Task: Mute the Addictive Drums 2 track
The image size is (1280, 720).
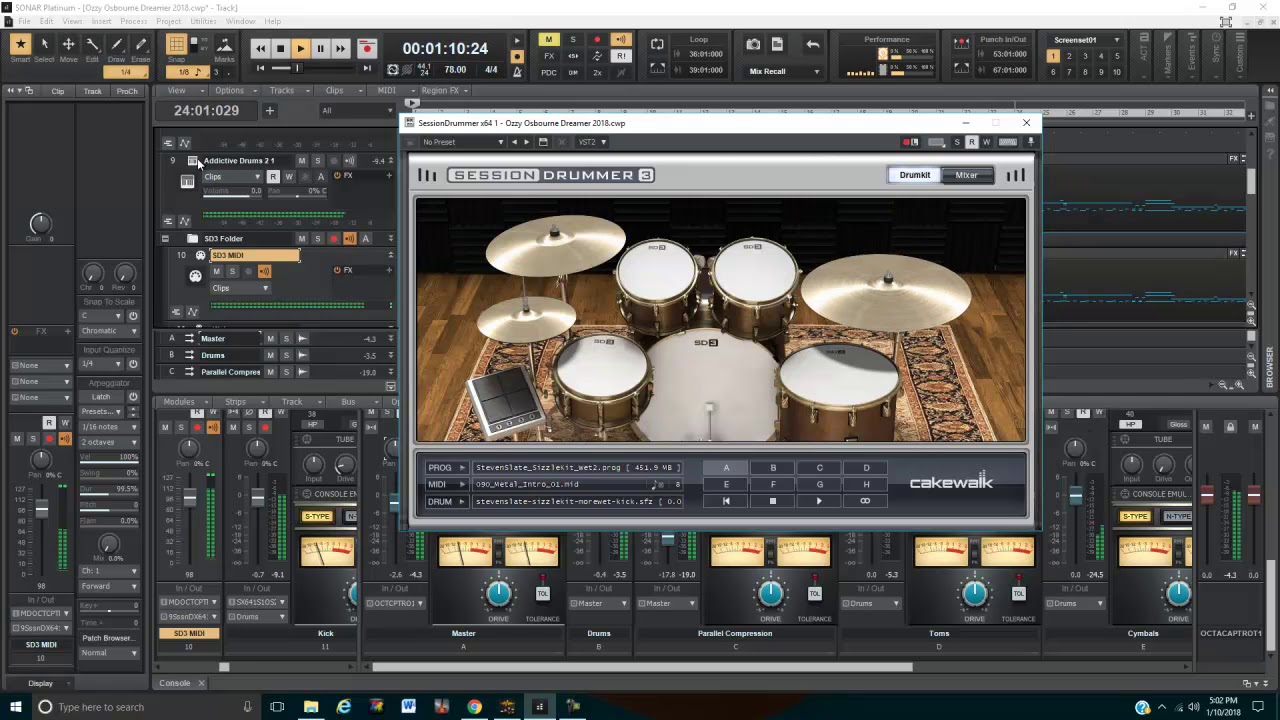Action: (301, 160)
